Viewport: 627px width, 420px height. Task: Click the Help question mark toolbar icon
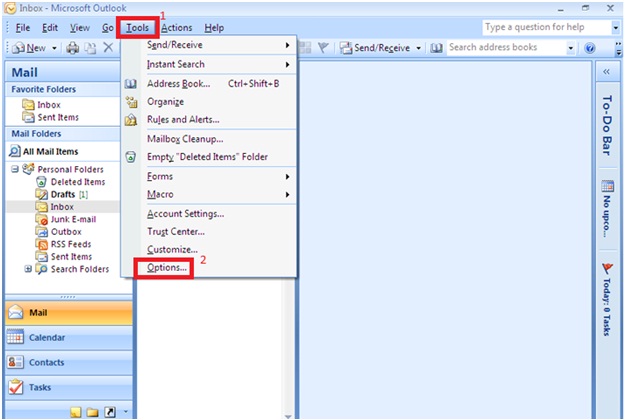(x=590, y=48)
